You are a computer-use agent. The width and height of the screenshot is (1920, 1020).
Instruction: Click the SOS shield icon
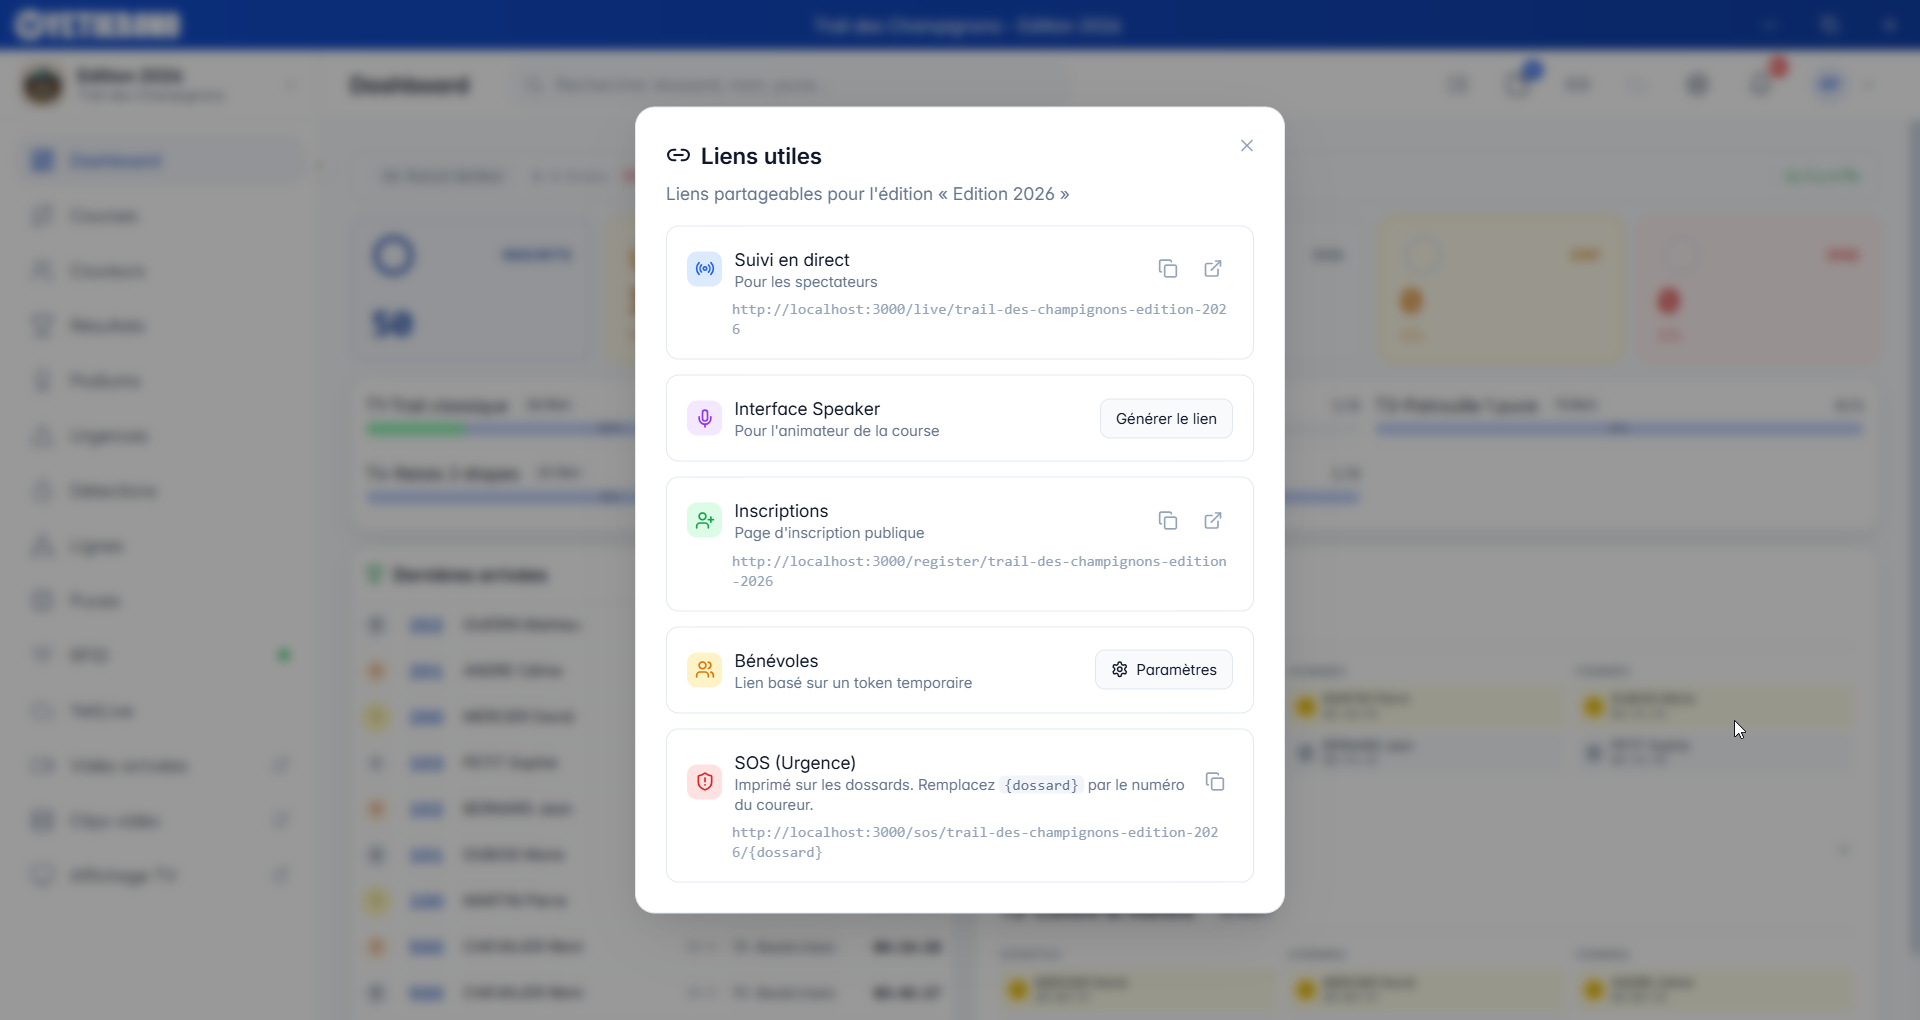pos(704,782)
